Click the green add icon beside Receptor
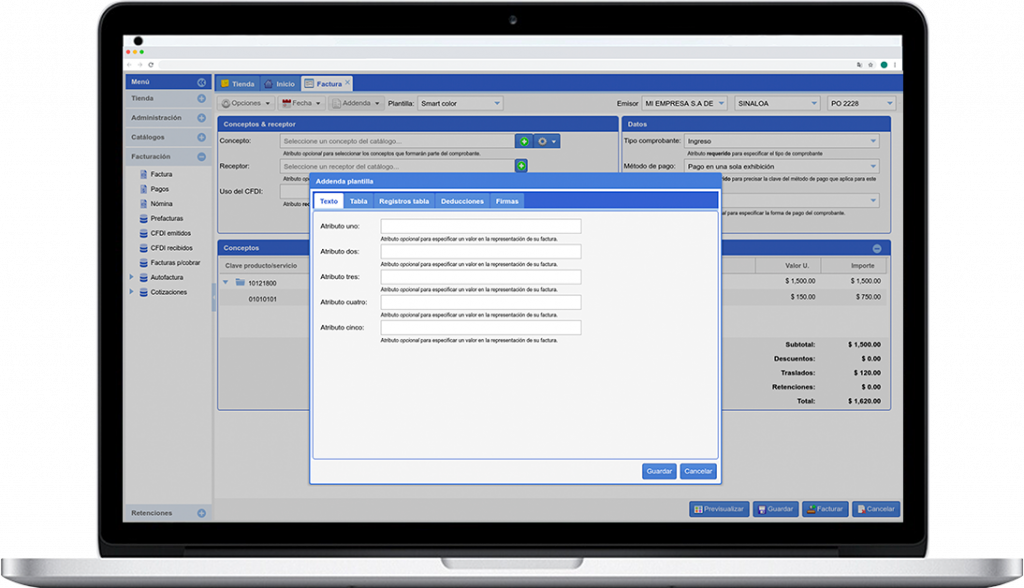 [521, 166]
